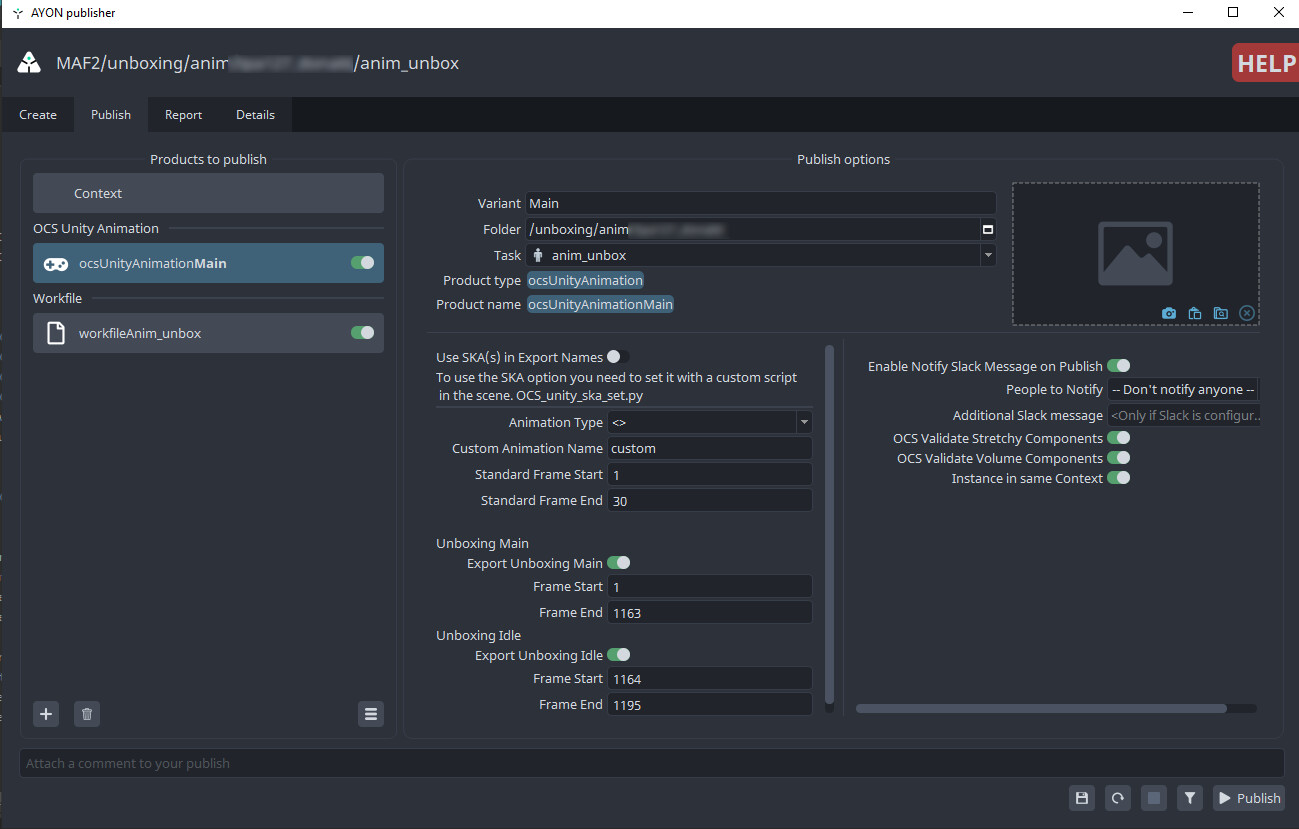Click the plus add product icon

point(46,714)
